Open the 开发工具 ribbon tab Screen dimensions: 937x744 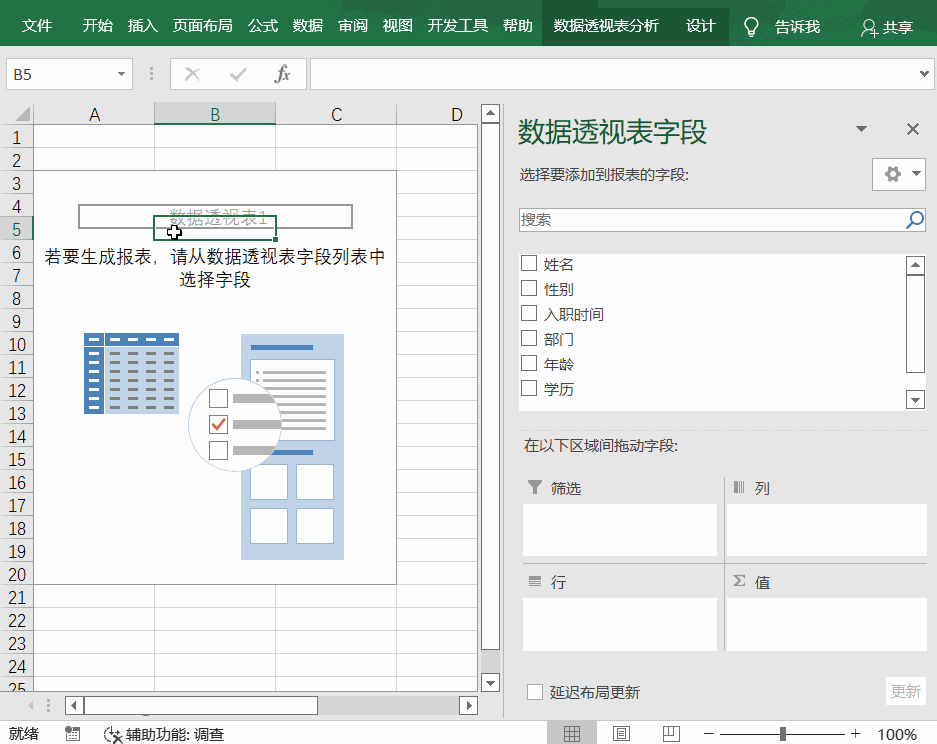458,26
